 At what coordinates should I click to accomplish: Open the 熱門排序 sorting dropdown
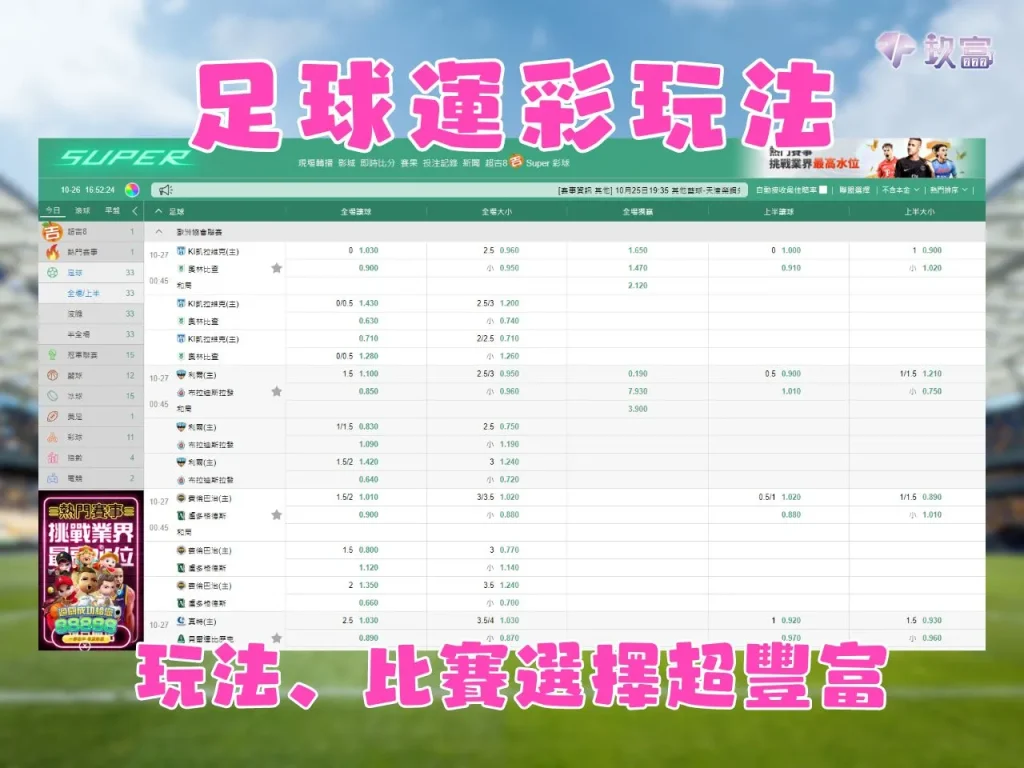click(x=948, y=189)
